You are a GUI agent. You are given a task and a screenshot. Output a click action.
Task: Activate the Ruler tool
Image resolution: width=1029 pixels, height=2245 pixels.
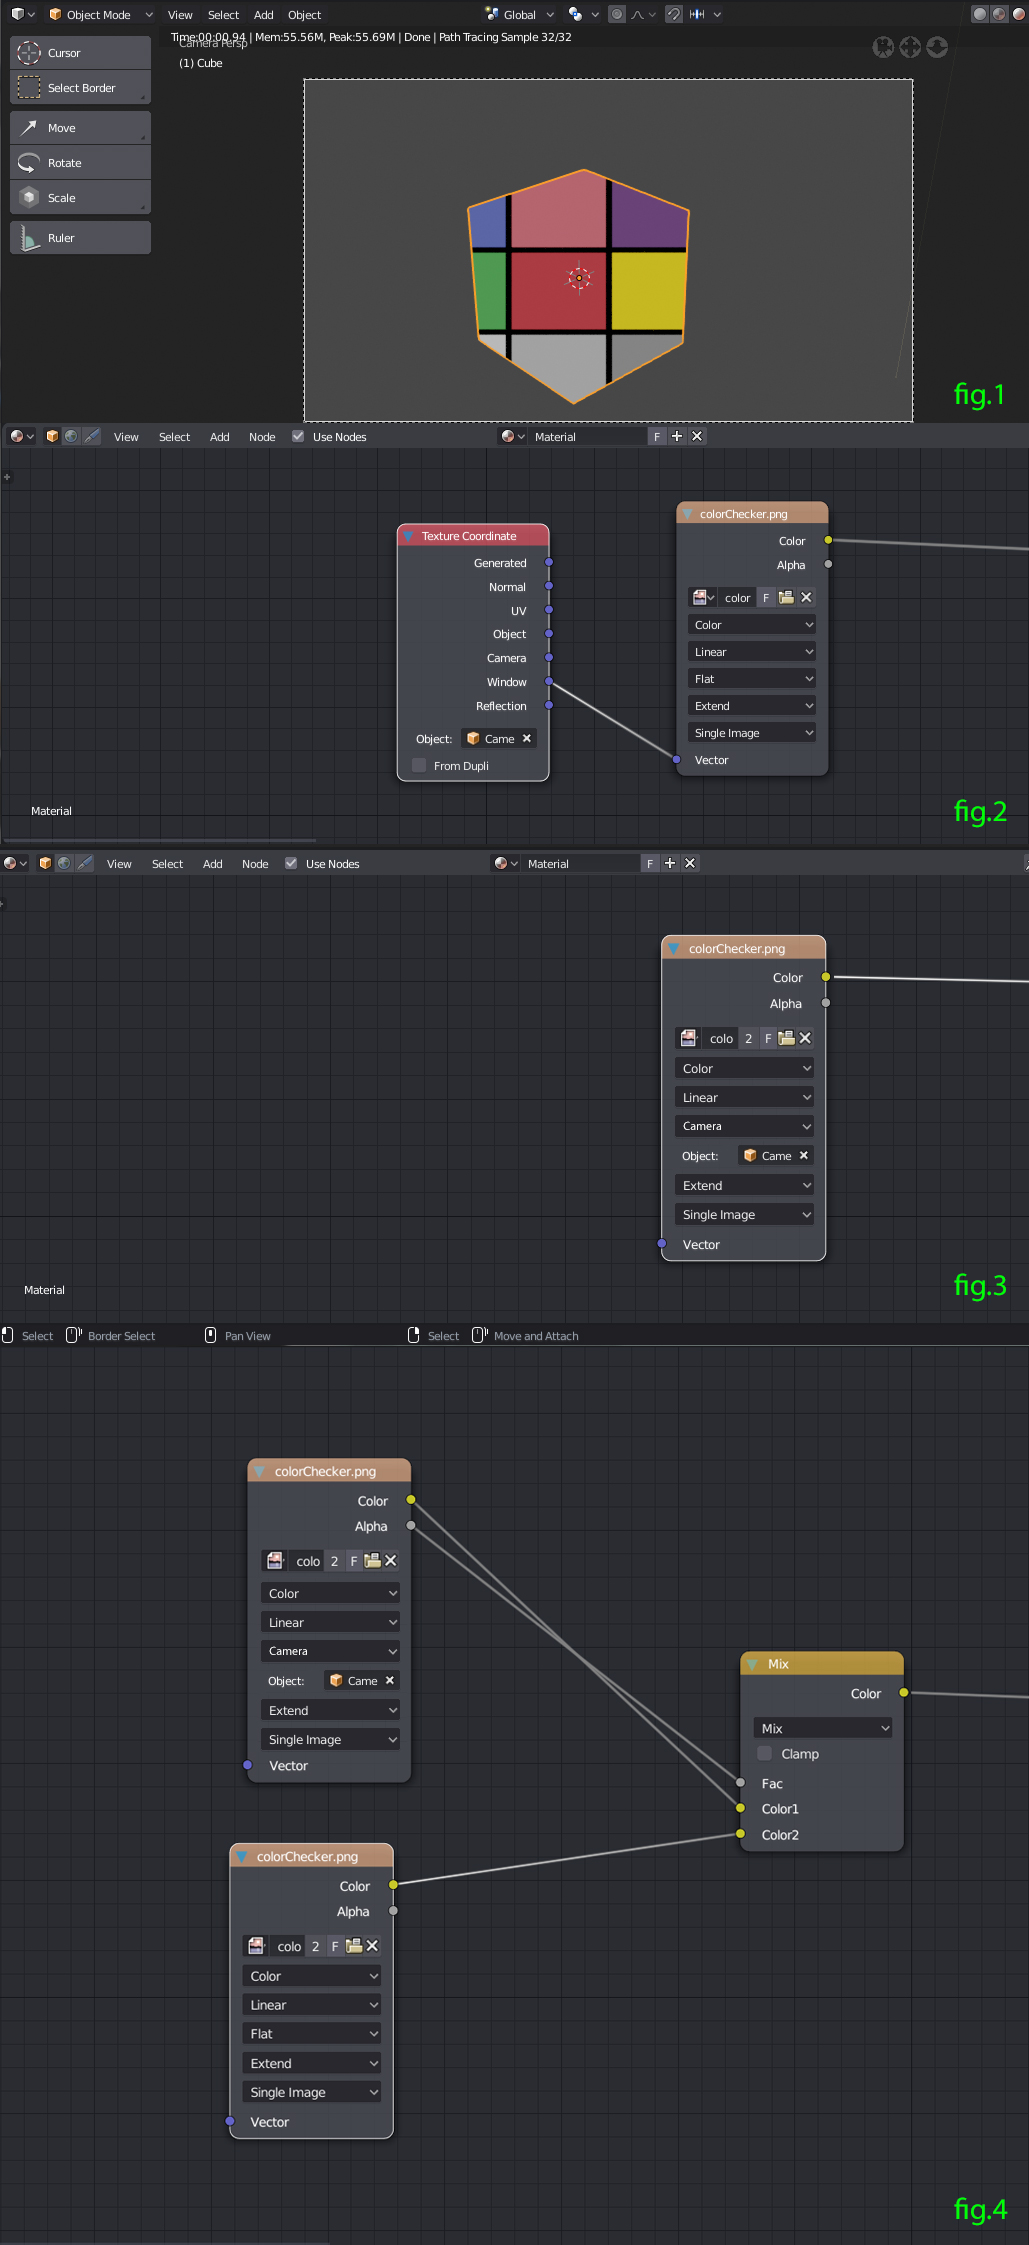click(80, 238)
